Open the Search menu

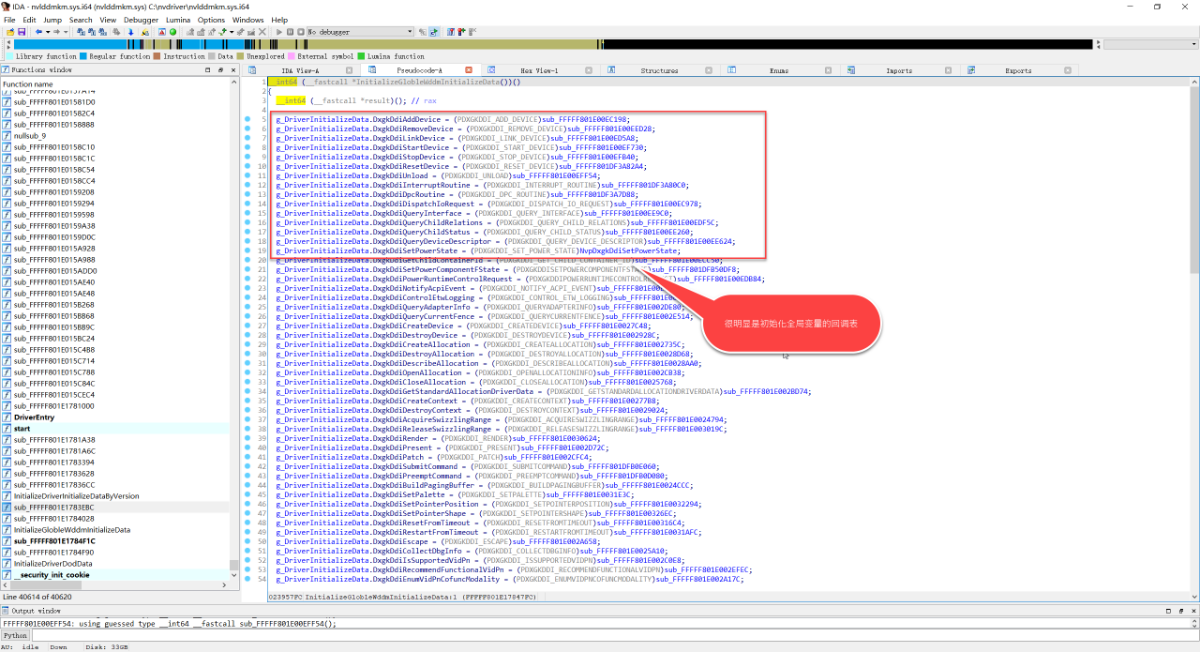pos(81,19)
